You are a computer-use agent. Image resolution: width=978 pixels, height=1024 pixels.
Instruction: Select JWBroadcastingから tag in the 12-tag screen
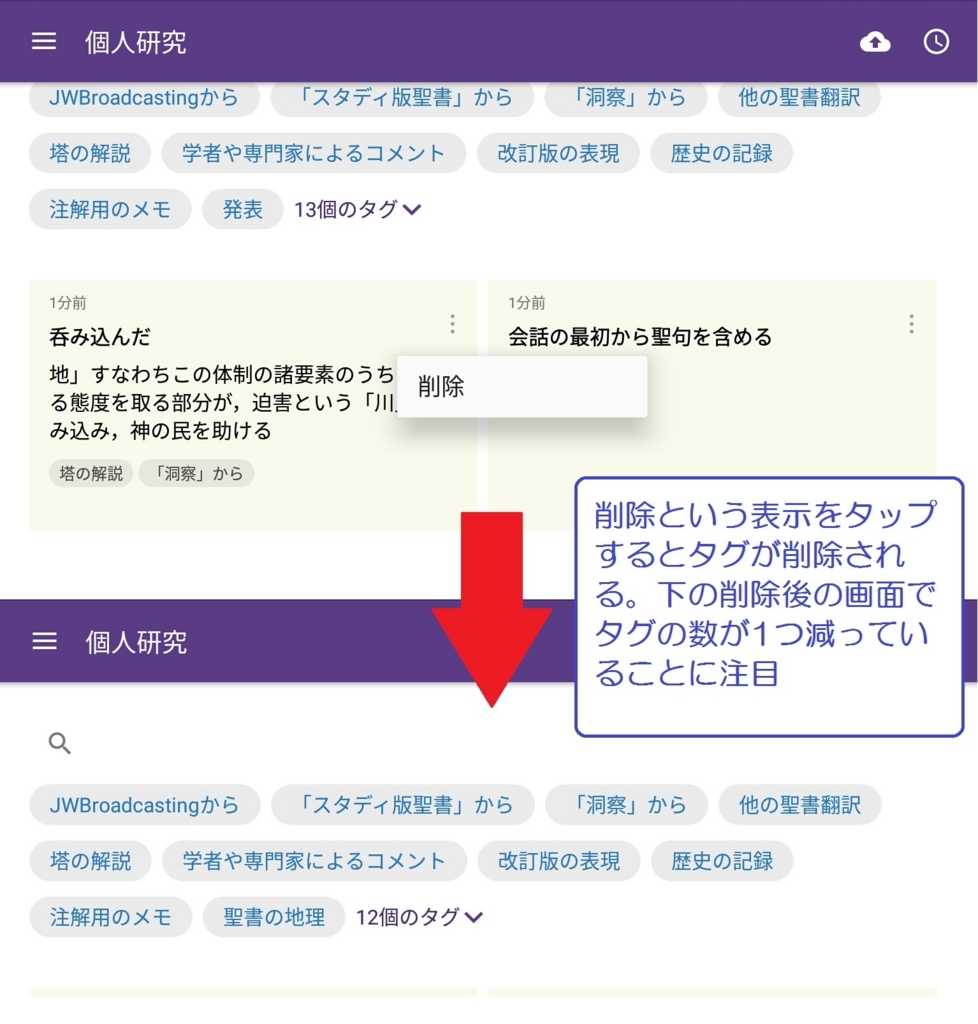[144, 805]
